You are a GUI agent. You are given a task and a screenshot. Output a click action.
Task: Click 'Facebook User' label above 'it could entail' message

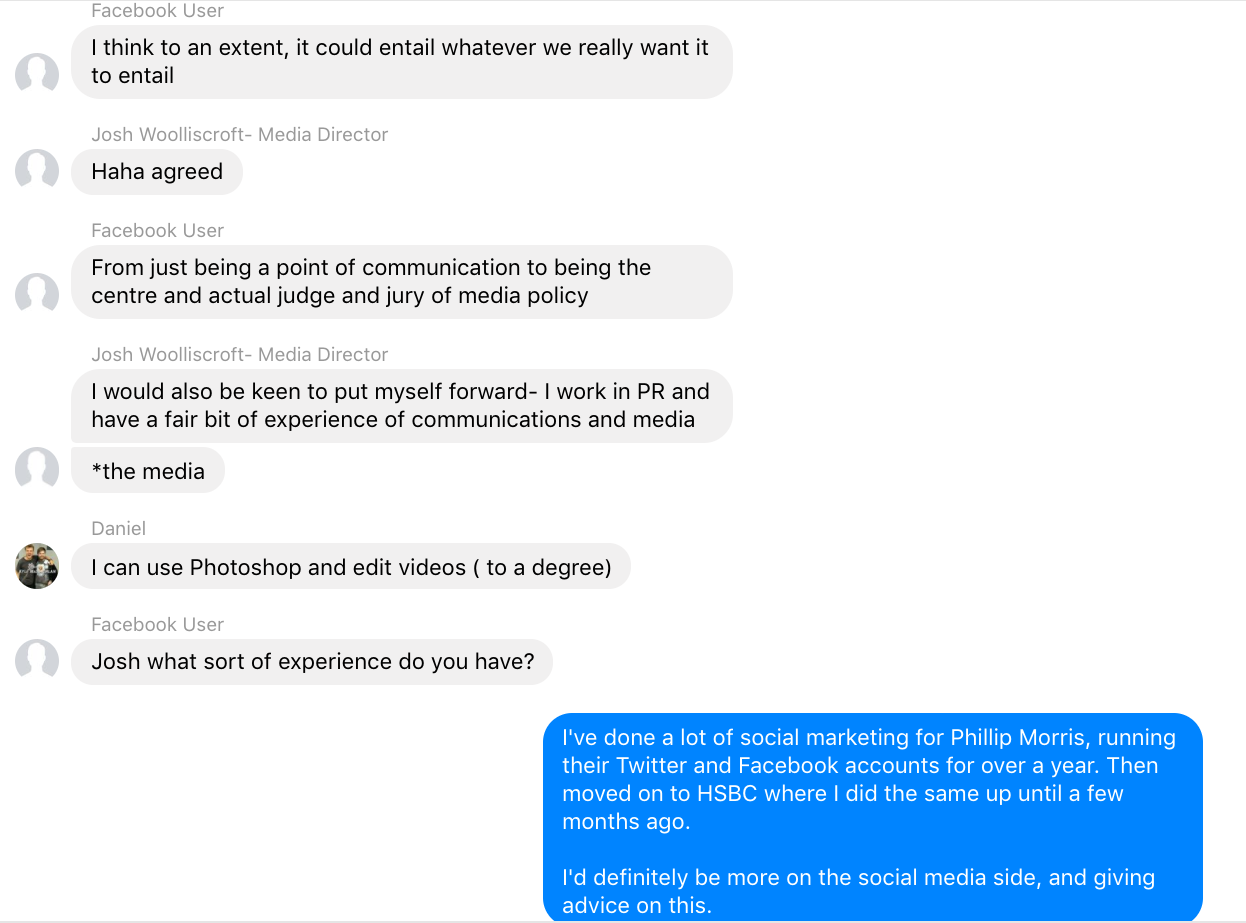click(158, 11)
